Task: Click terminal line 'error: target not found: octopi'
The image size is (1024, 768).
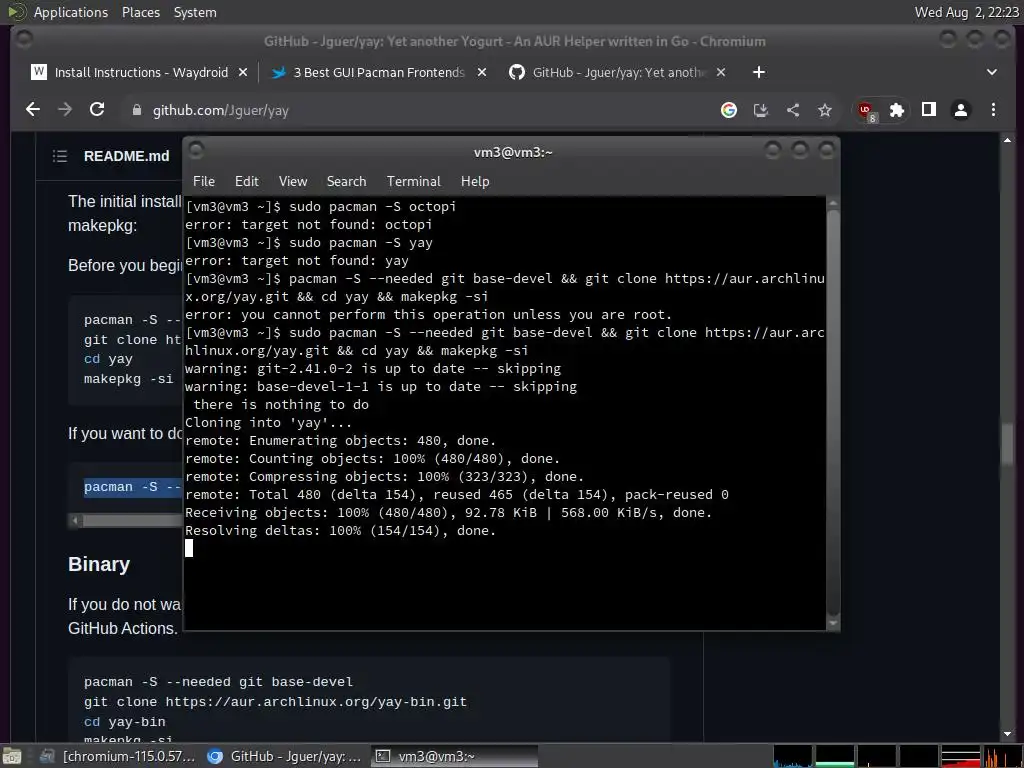Action: (308, 224)
